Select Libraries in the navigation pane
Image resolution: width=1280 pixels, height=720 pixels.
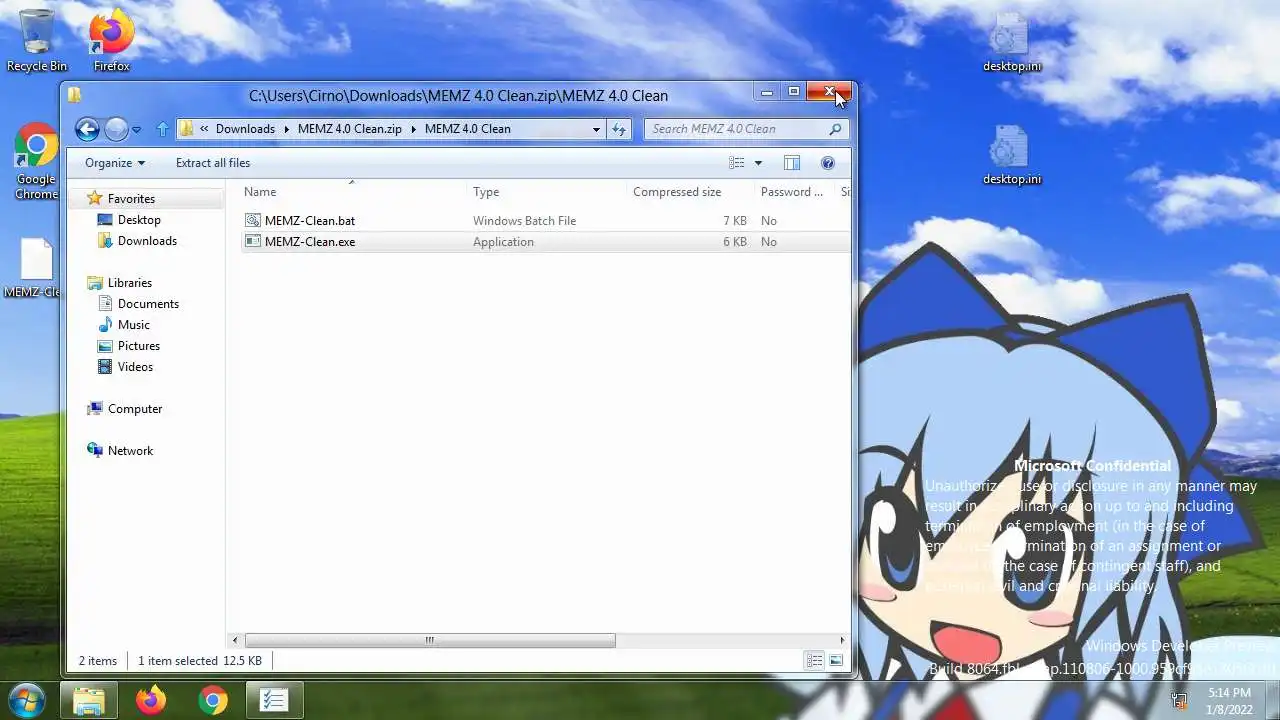pos(129,283)
